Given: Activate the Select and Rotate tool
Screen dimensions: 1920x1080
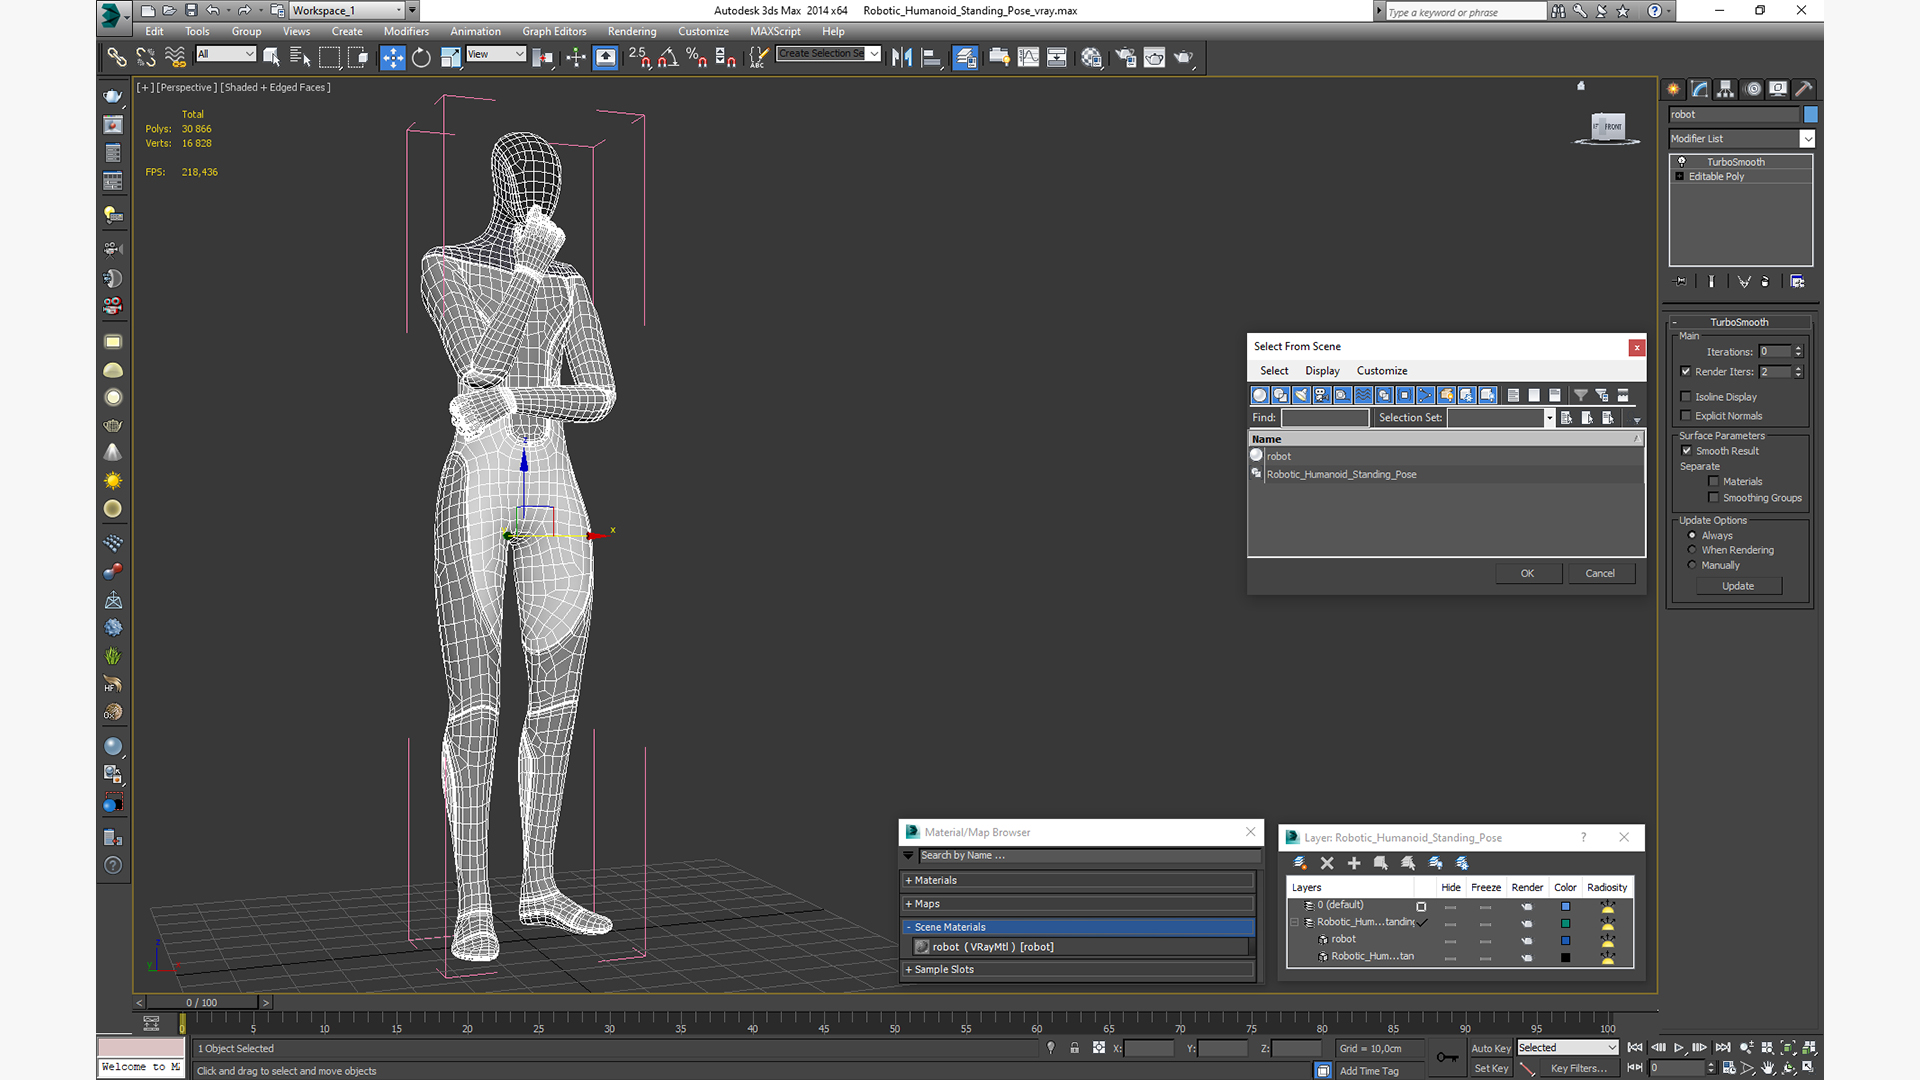Looking at the screenshot, I should pos(421,58).
